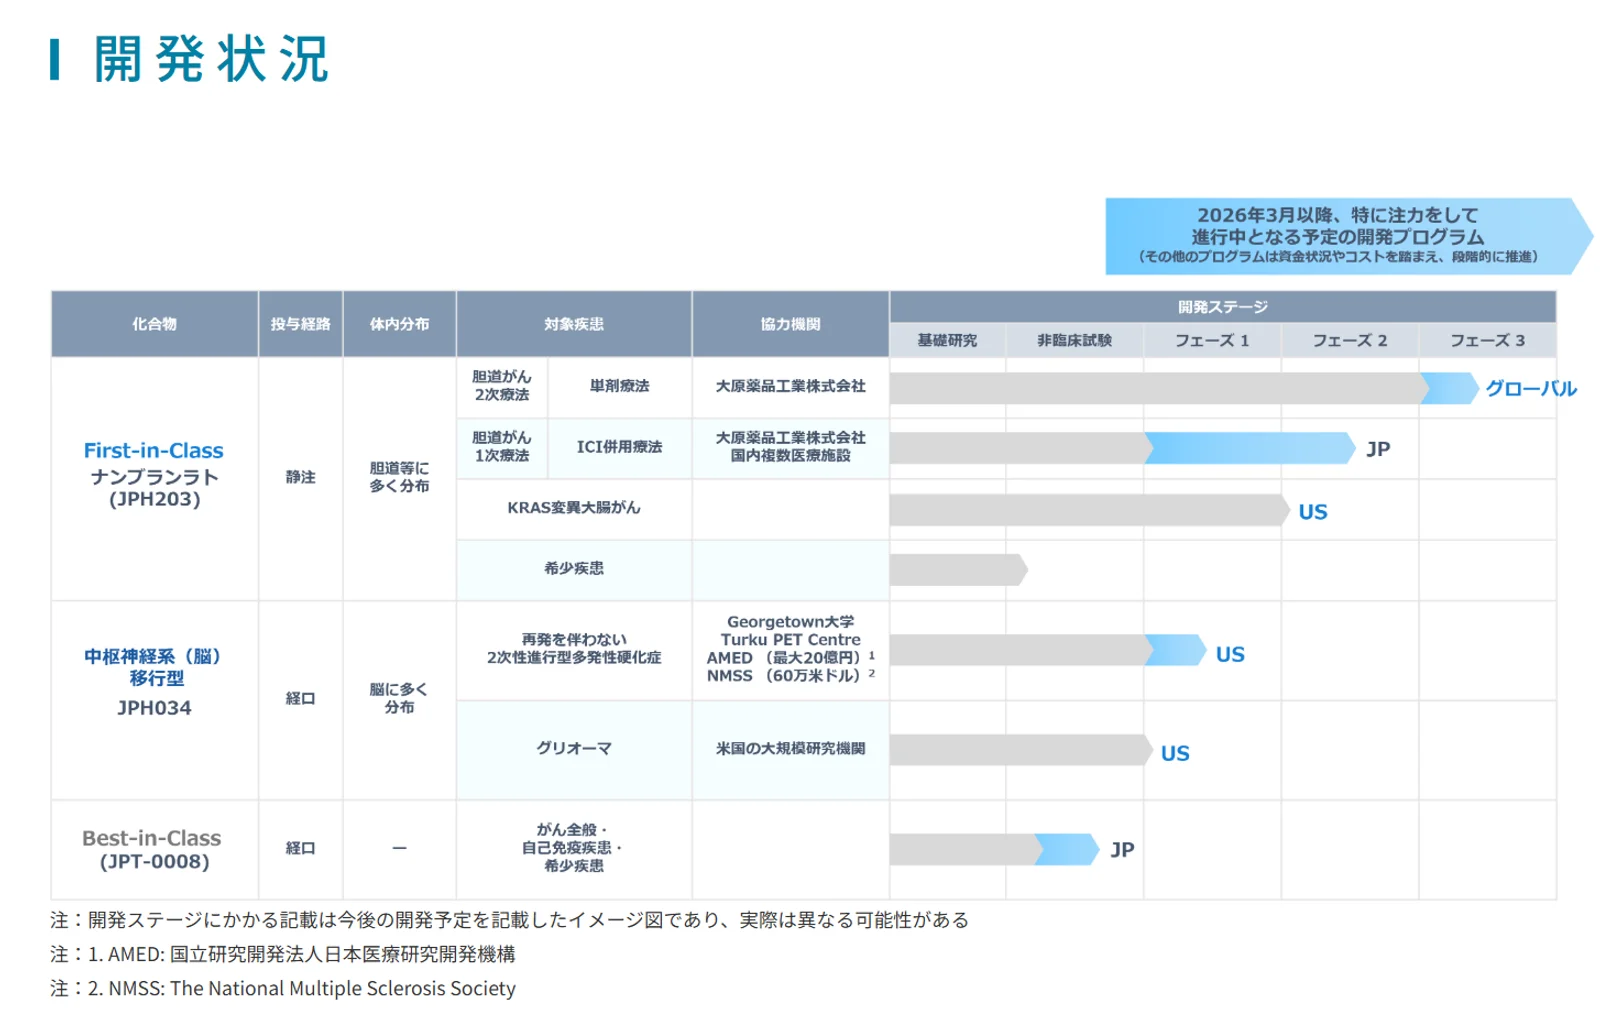Click the Georgetown大学 partner entry
Image resolution: width=1600 pixels, height=1012 pixels.
(790, 622)
